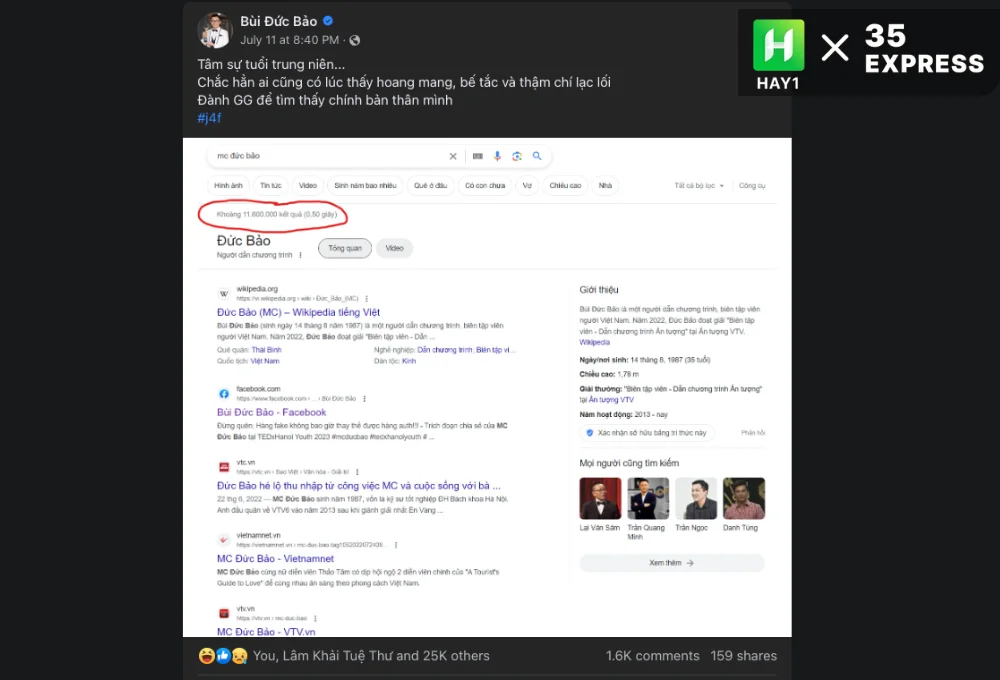Select the Video pill next to Tổng quan

click(394, 248)
